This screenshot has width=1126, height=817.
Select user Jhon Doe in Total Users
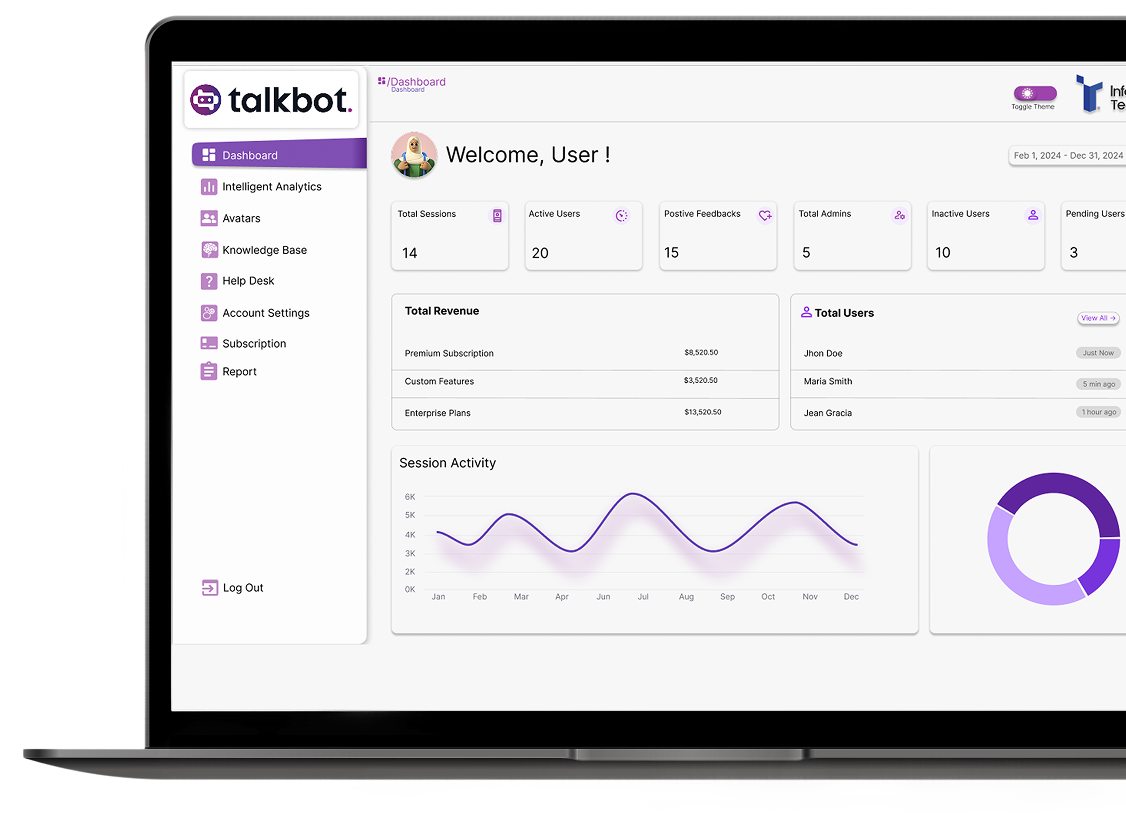(823, 353)
